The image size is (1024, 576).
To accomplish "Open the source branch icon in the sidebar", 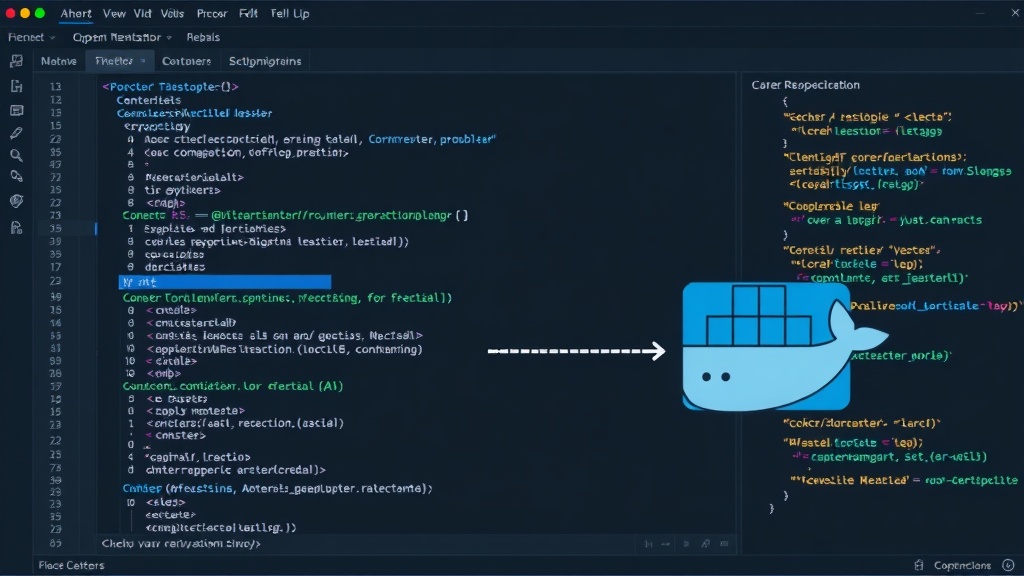I will coord(16,86).
